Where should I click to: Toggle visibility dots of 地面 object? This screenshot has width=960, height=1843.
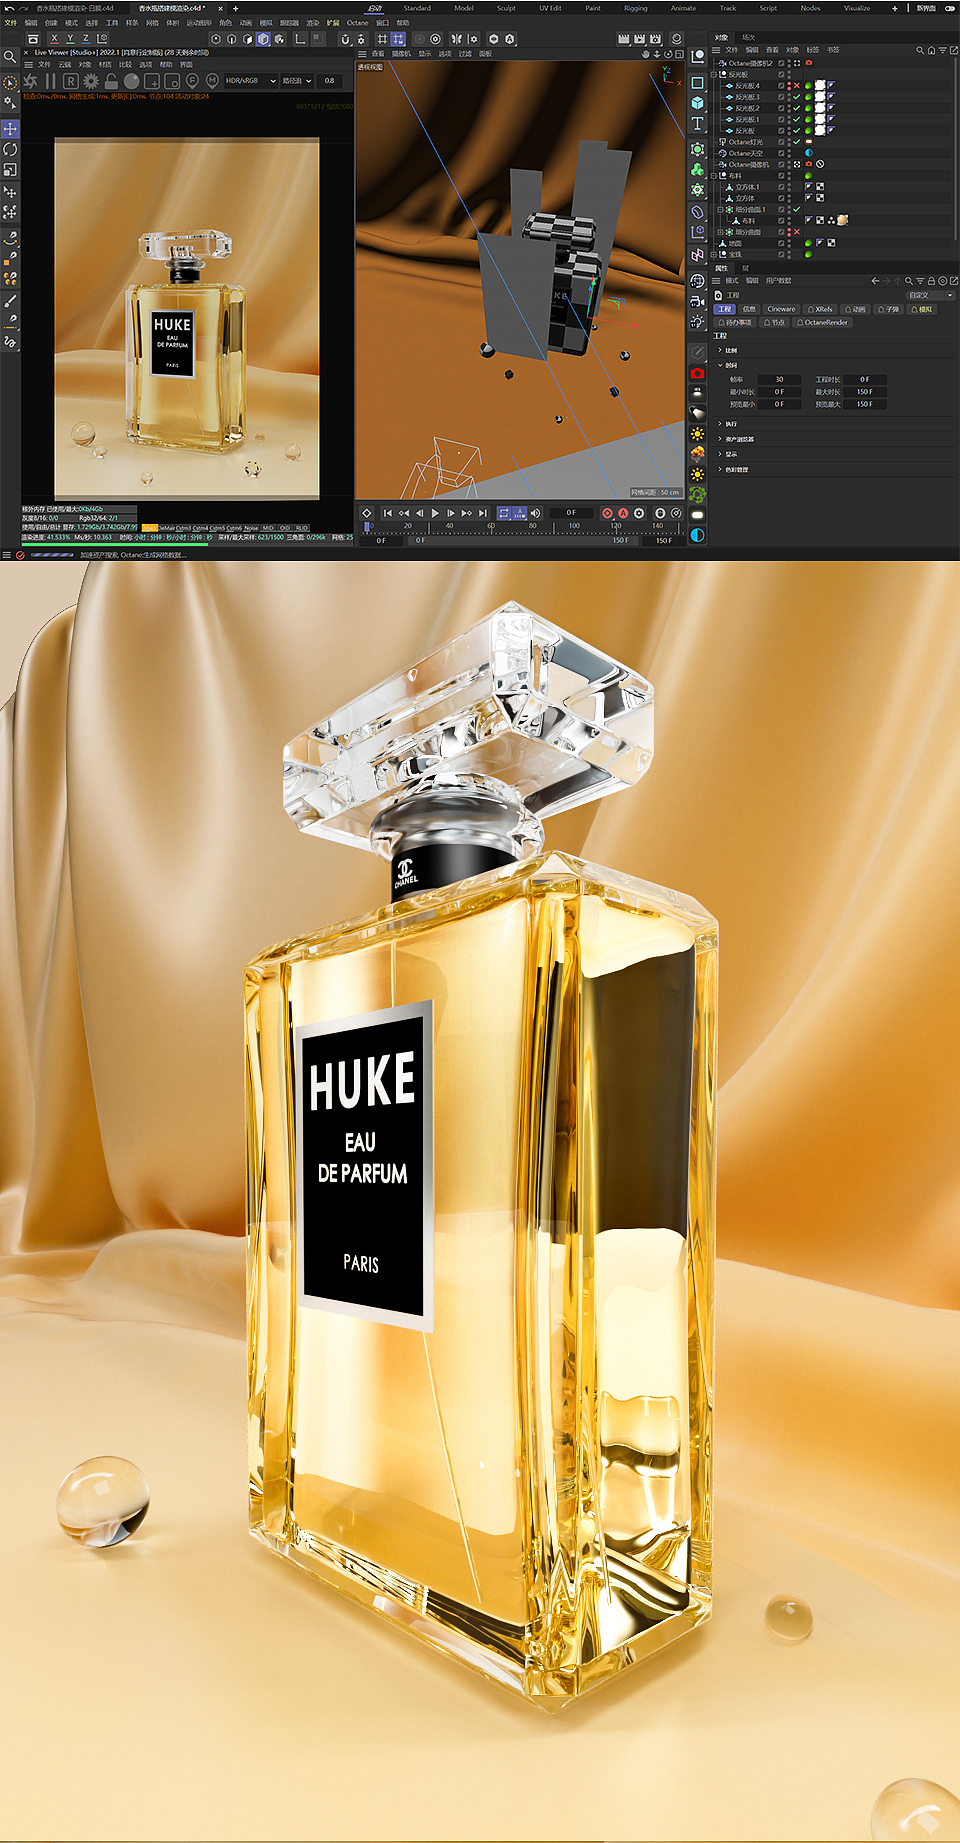point(789,243)
